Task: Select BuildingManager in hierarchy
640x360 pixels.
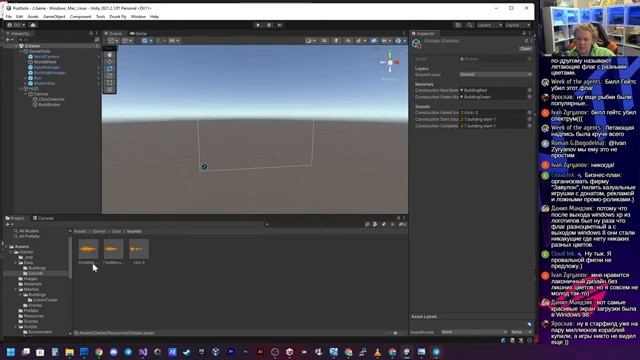Action: pyautogui.click(x=49, y=73)
